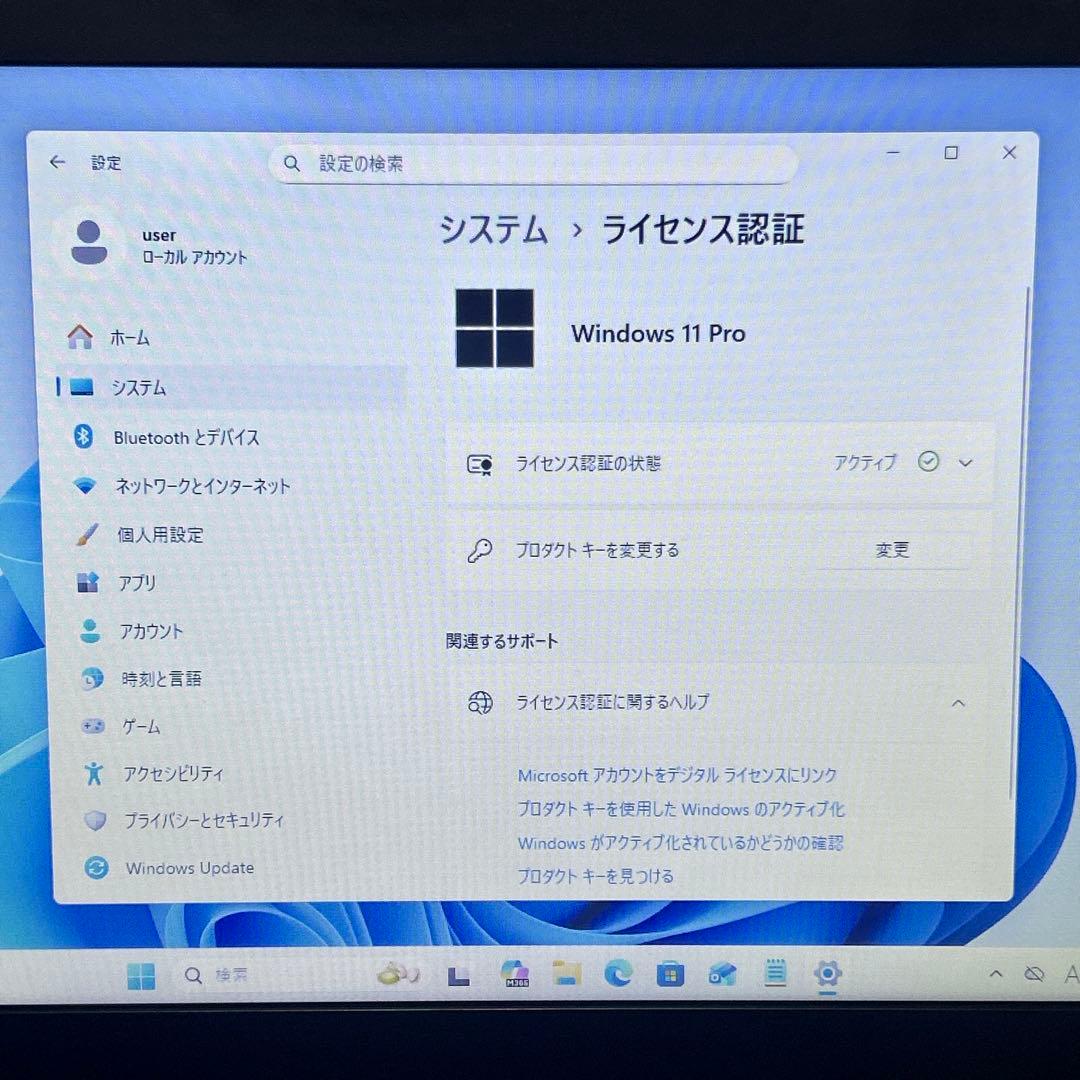
Task: Open Bluetooth とデバイス settings
Action: 231,437
